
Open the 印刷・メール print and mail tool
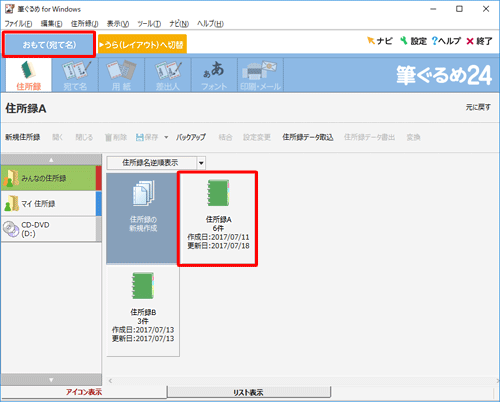[x=260, y=75]
